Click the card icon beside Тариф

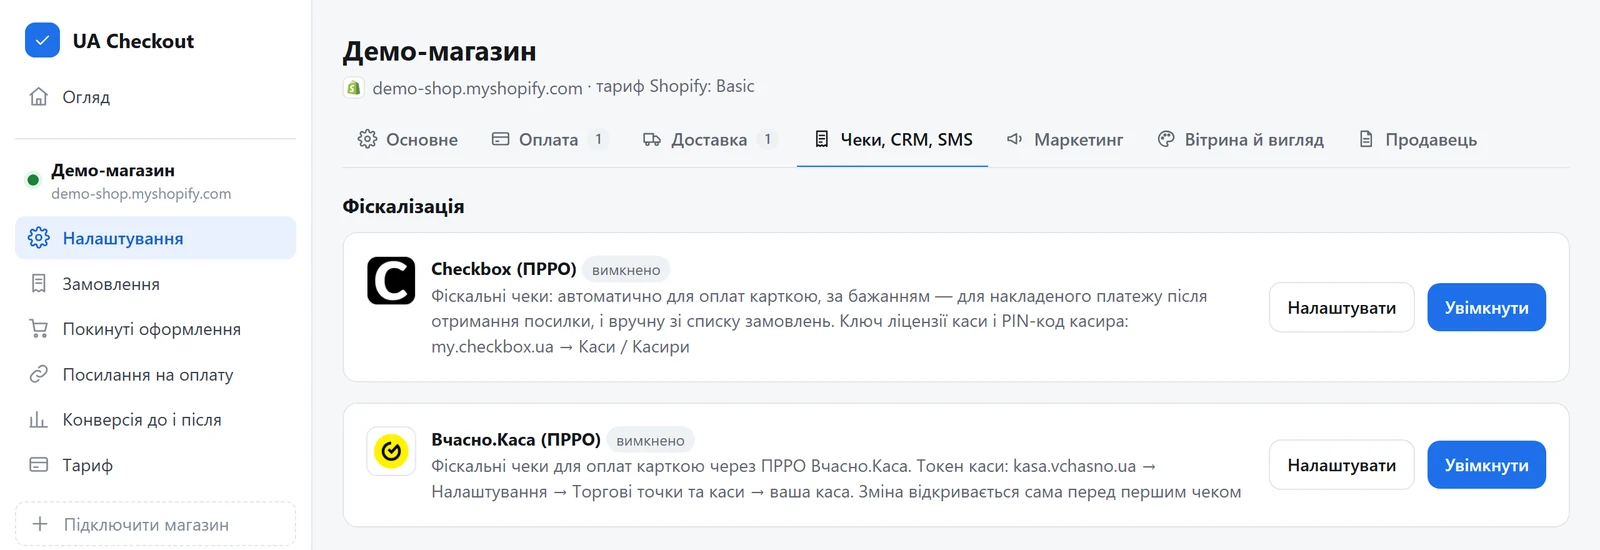pyautogui.click(x=39, y=465)
